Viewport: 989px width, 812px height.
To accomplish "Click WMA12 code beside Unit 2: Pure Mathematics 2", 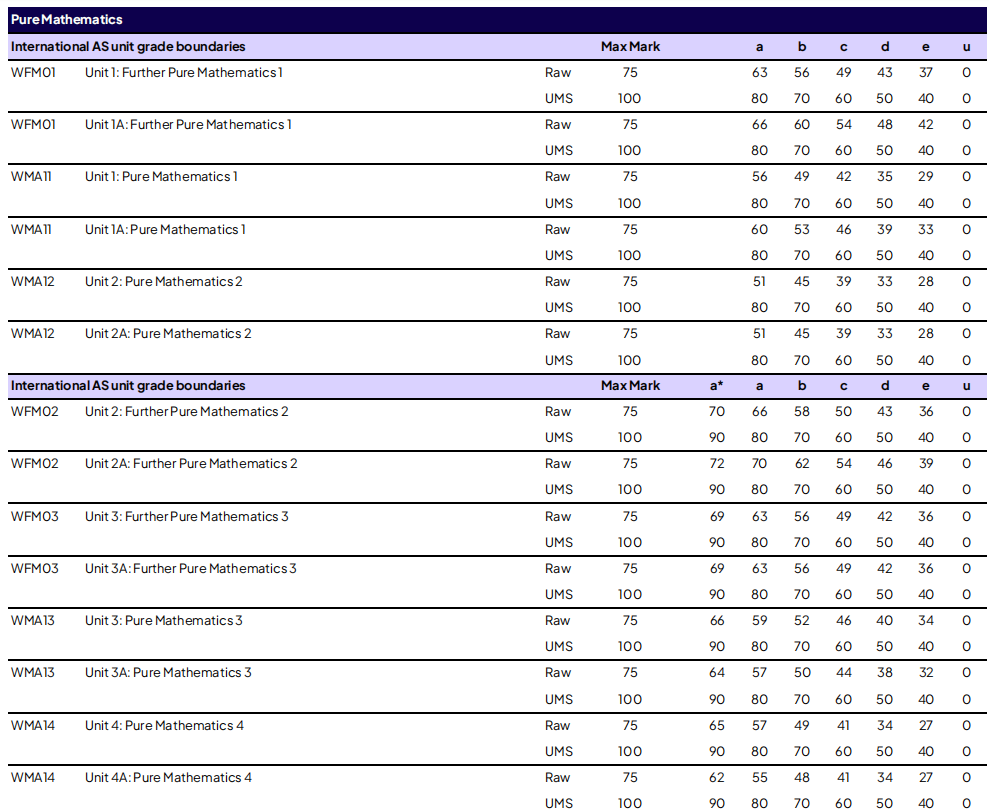I will pos(33,282).
